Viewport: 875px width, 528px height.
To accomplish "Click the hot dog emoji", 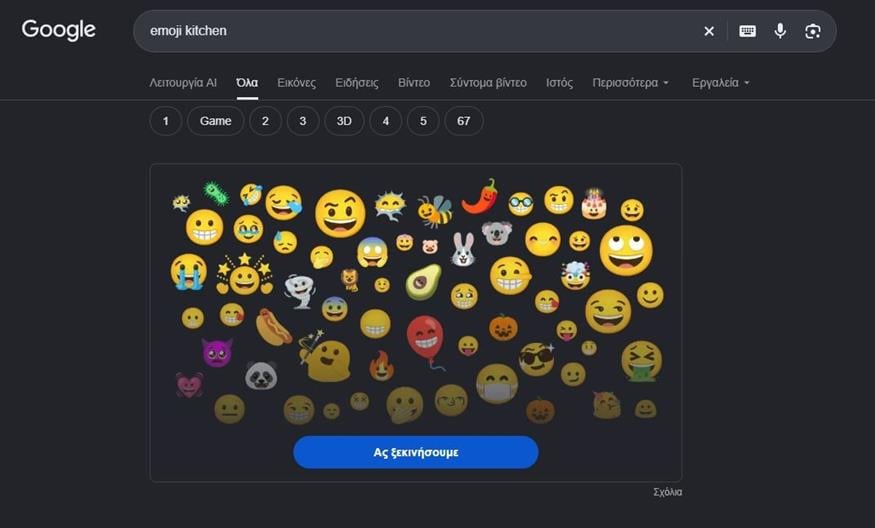I will [x=273, y=327].
